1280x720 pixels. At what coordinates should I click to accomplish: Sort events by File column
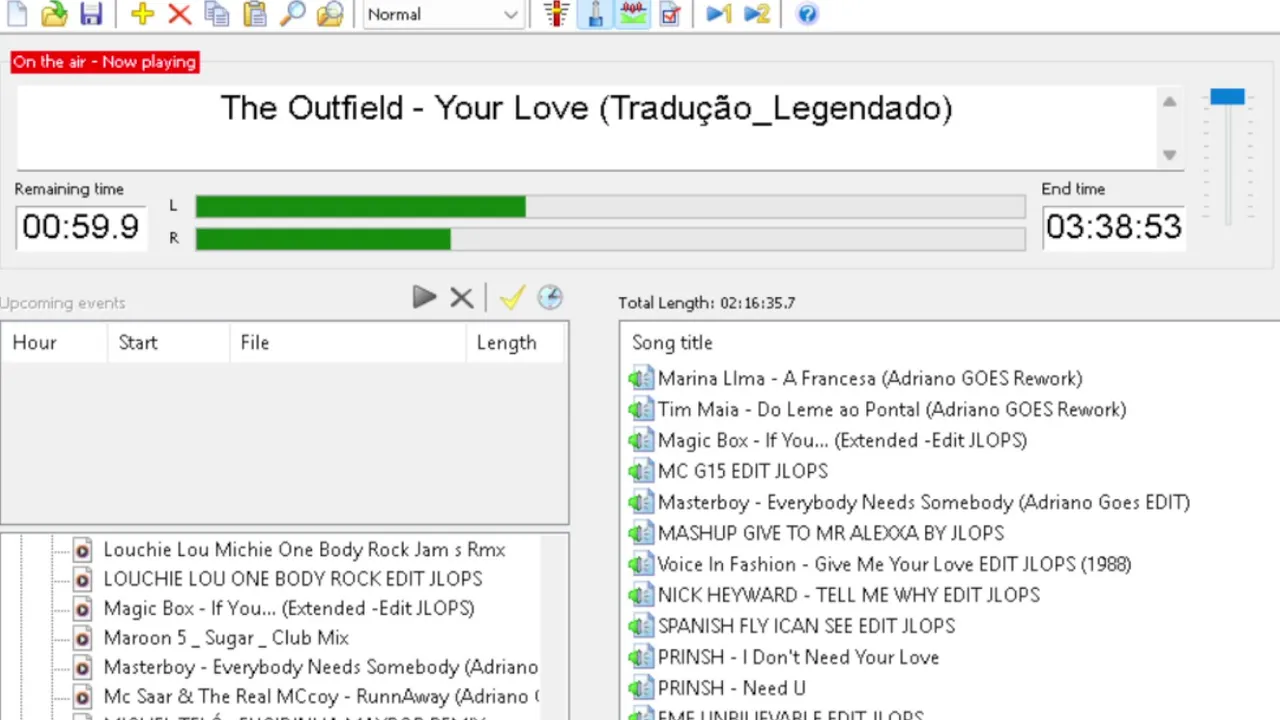click(x=348, y=342)
